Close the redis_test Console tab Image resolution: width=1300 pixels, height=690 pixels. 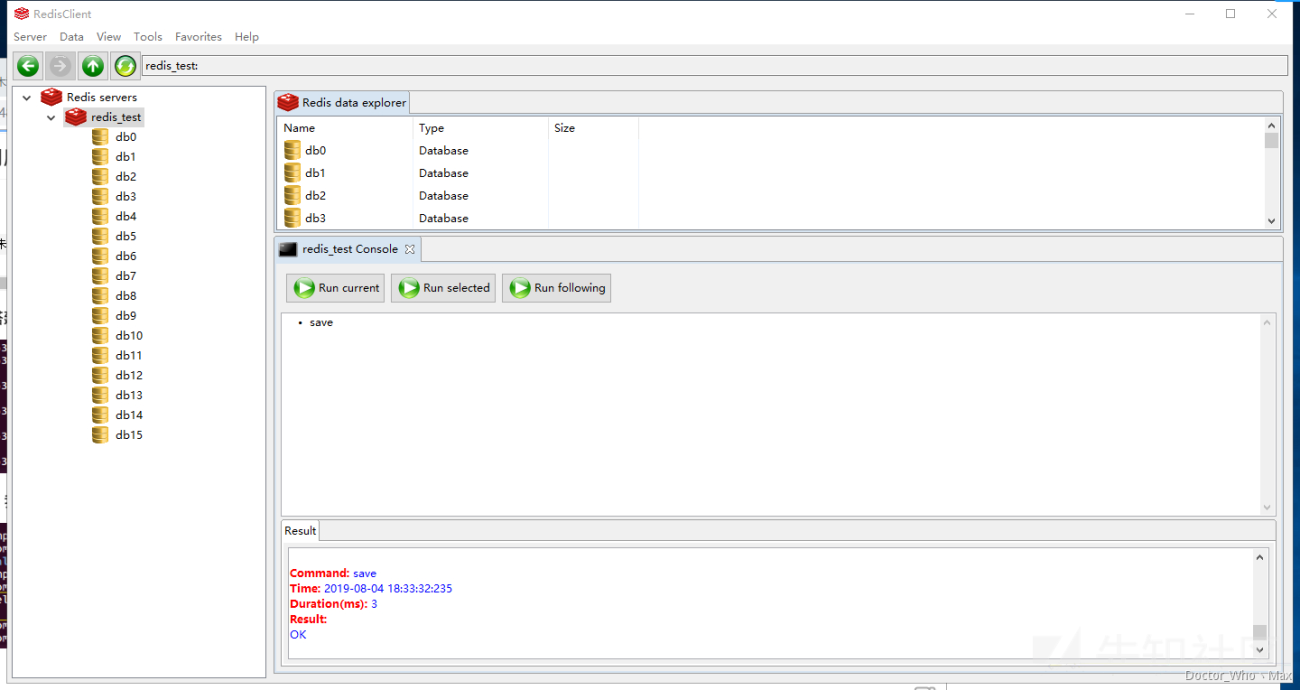pos(409,249)
